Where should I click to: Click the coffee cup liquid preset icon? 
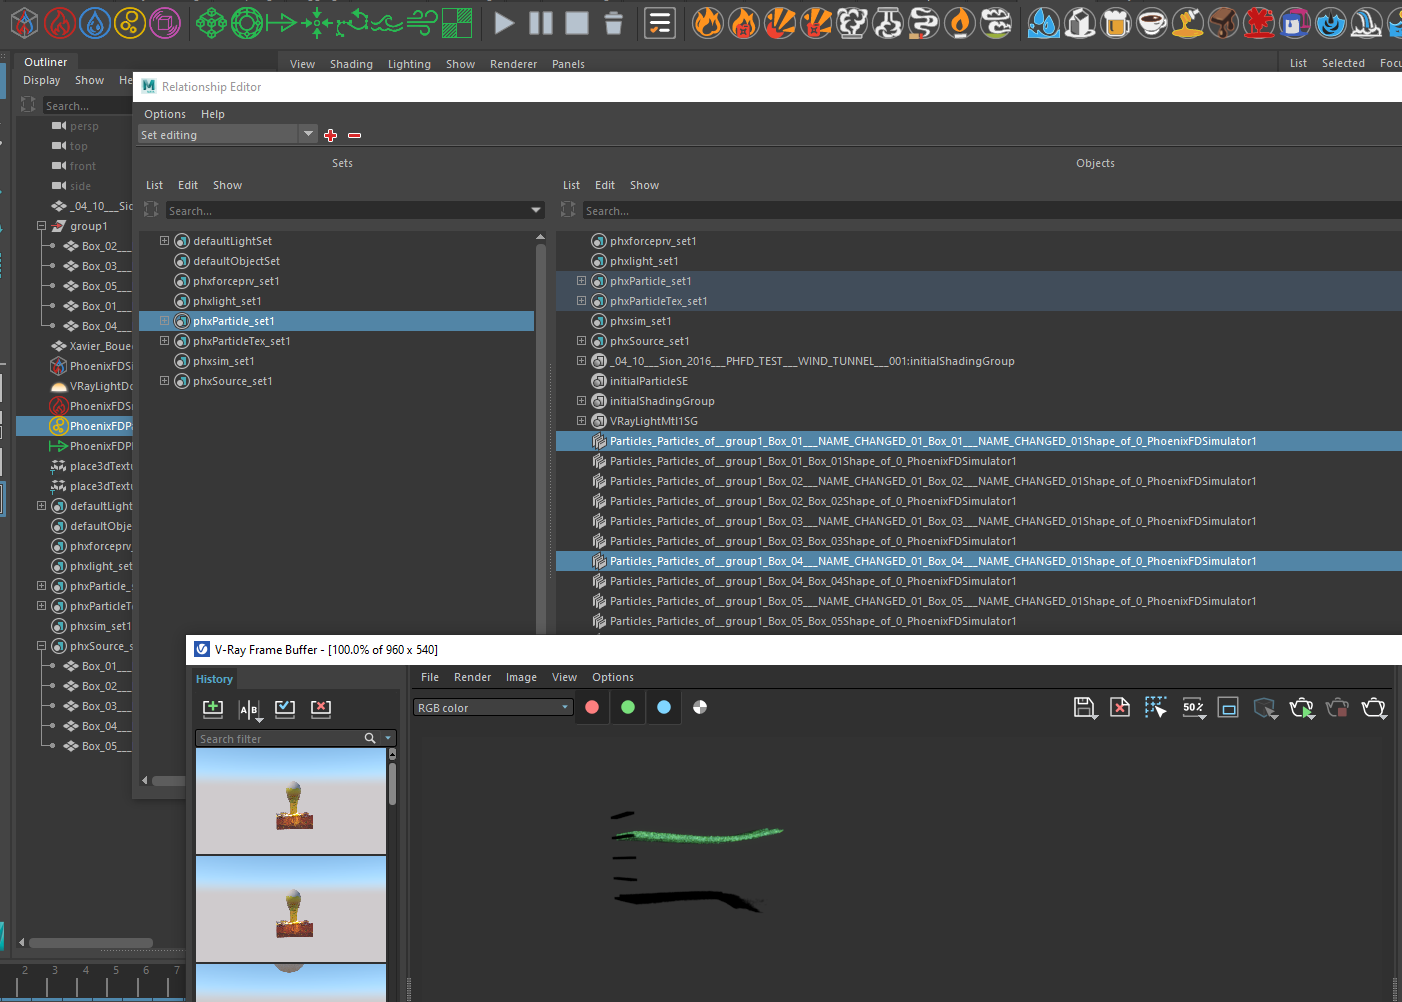click(x=1152, y=22)
